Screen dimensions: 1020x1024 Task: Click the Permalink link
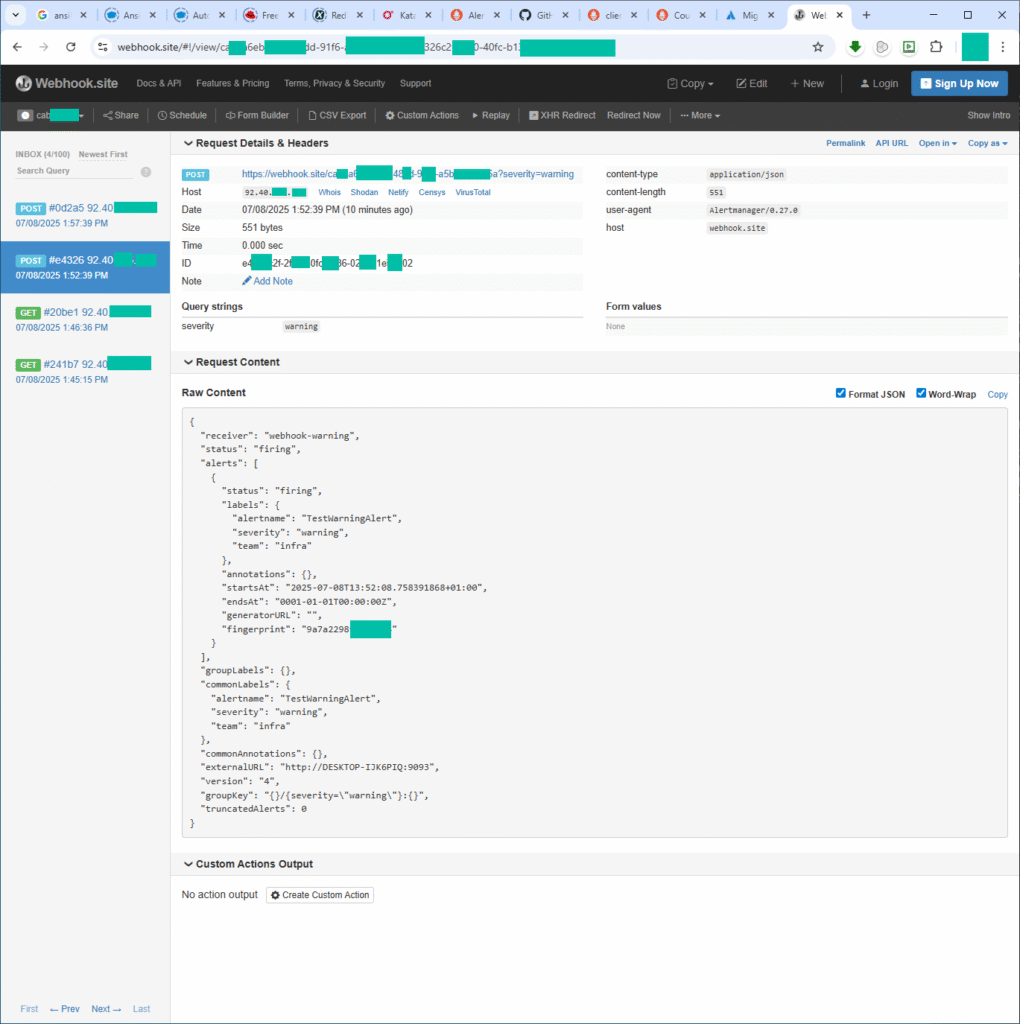[845, 144]
